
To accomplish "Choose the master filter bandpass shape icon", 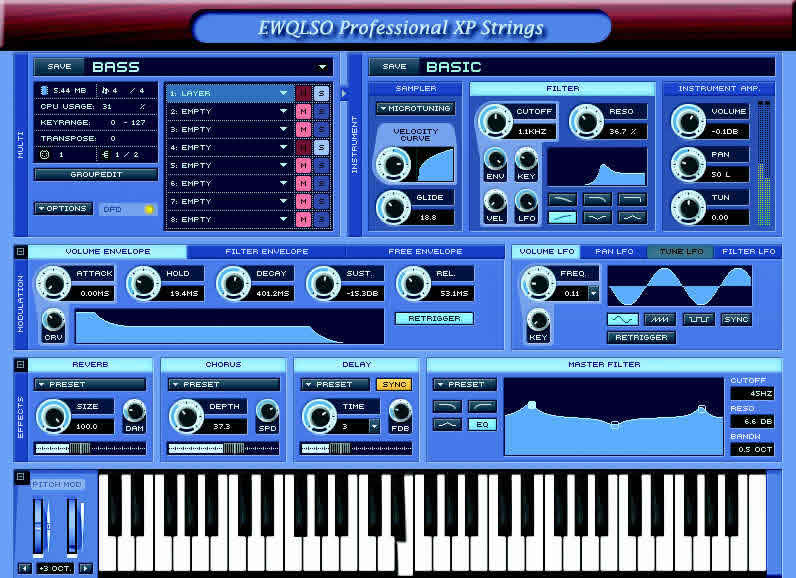I will pos(447,424).
